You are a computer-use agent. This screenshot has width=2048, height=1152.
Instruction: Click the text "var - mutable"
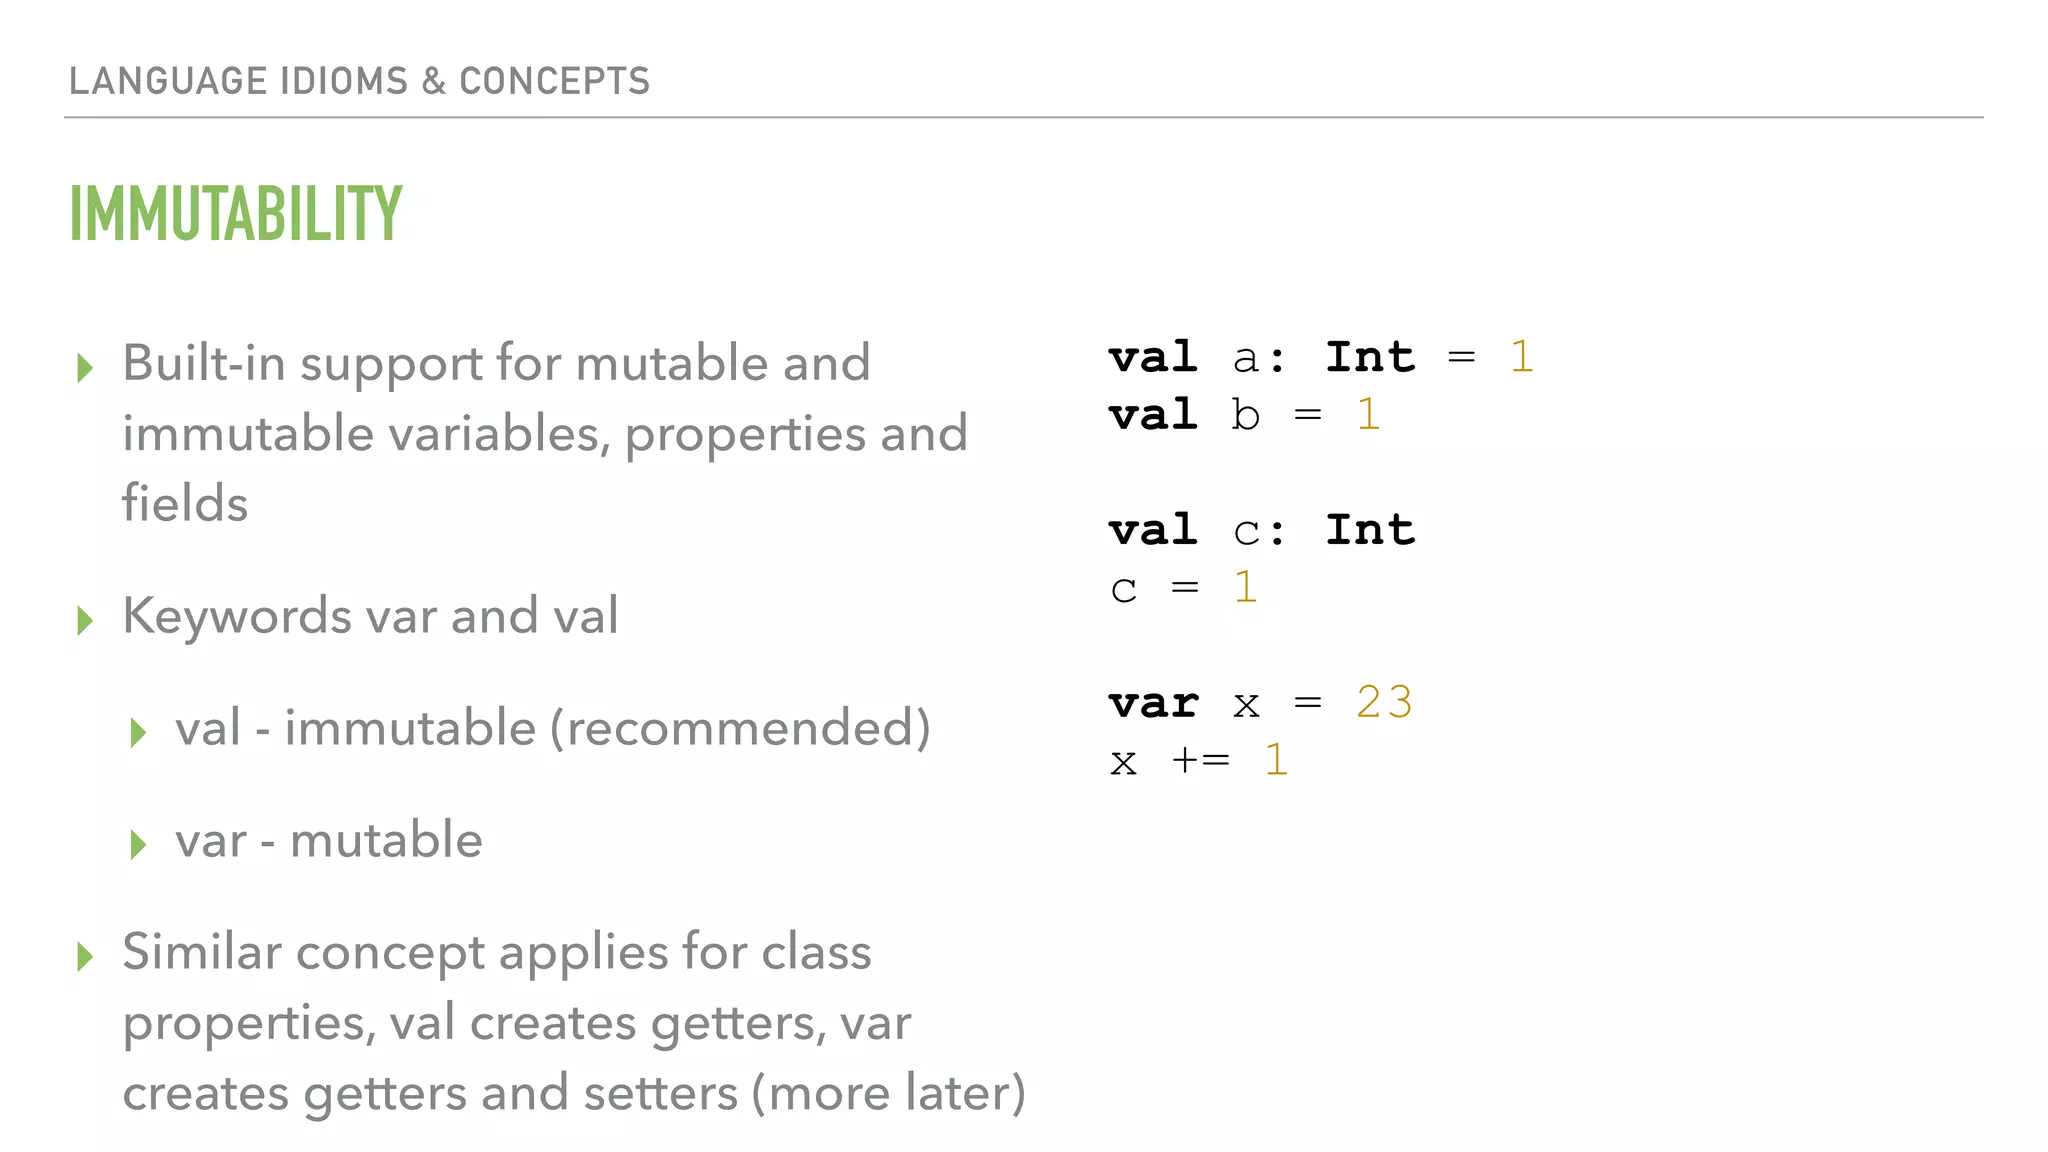click(329, 840)
